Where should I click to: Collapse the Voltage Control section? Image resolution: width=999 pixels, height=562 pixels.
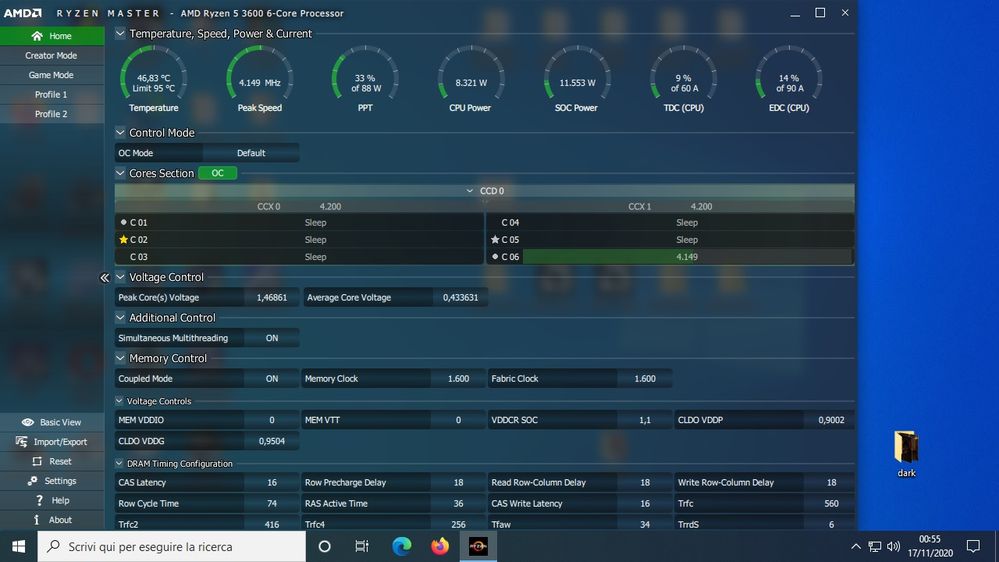120,277
